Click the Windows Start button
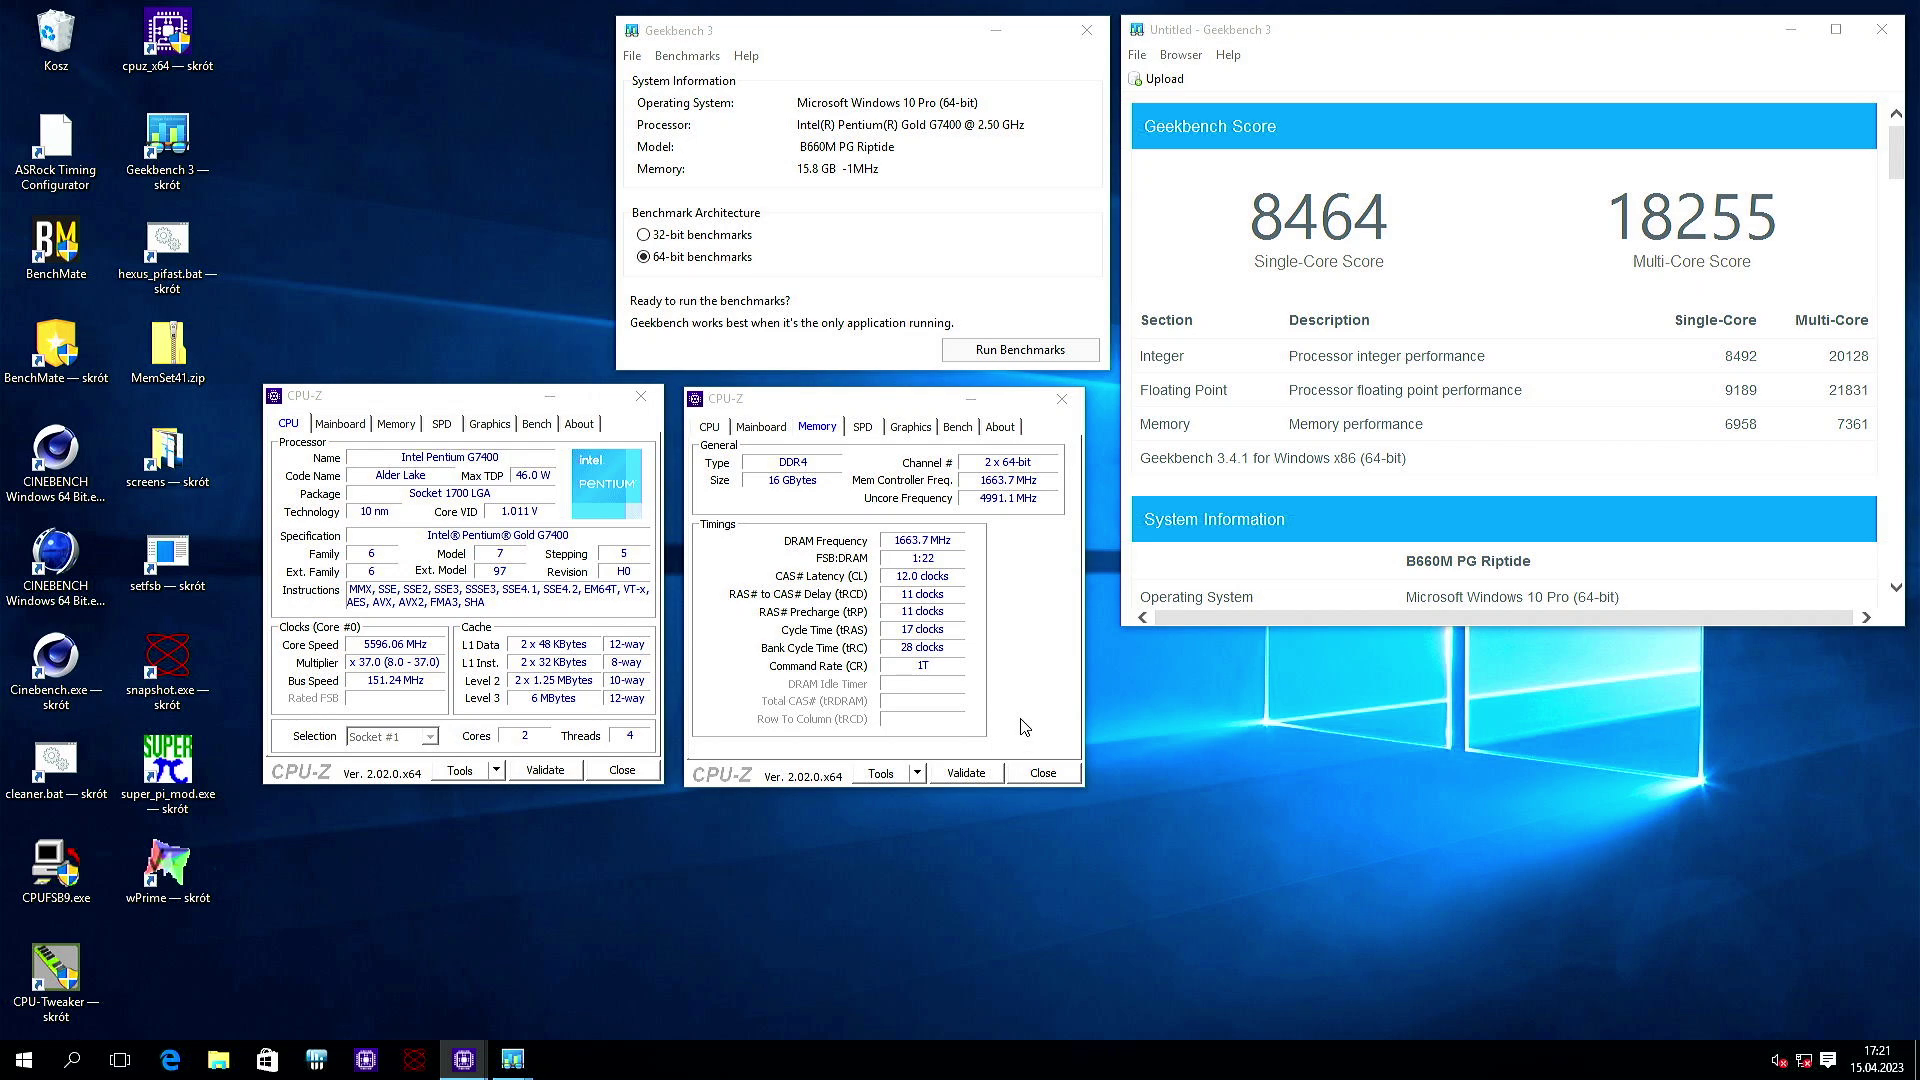The width and height of the screenshot is (1920, 1080). (x=24, y=1060)
